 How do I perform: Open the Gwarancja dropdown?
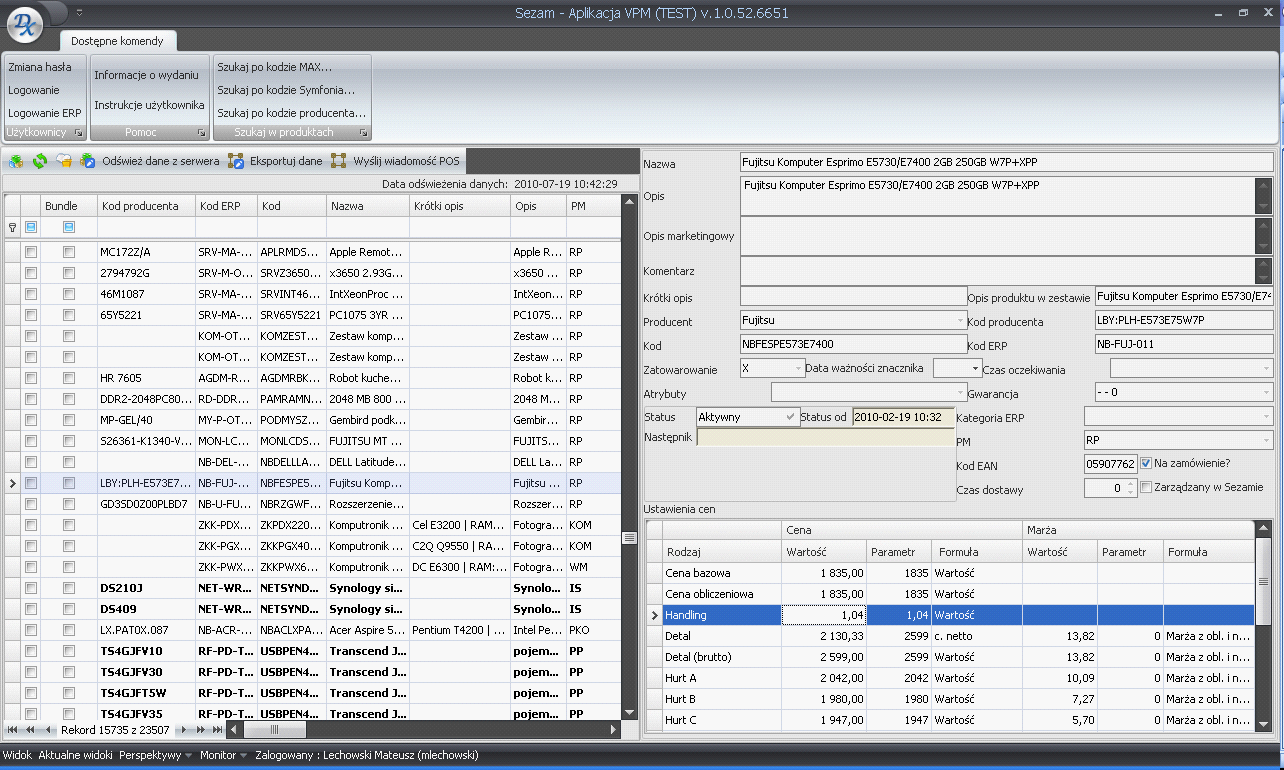point(1266,392)
